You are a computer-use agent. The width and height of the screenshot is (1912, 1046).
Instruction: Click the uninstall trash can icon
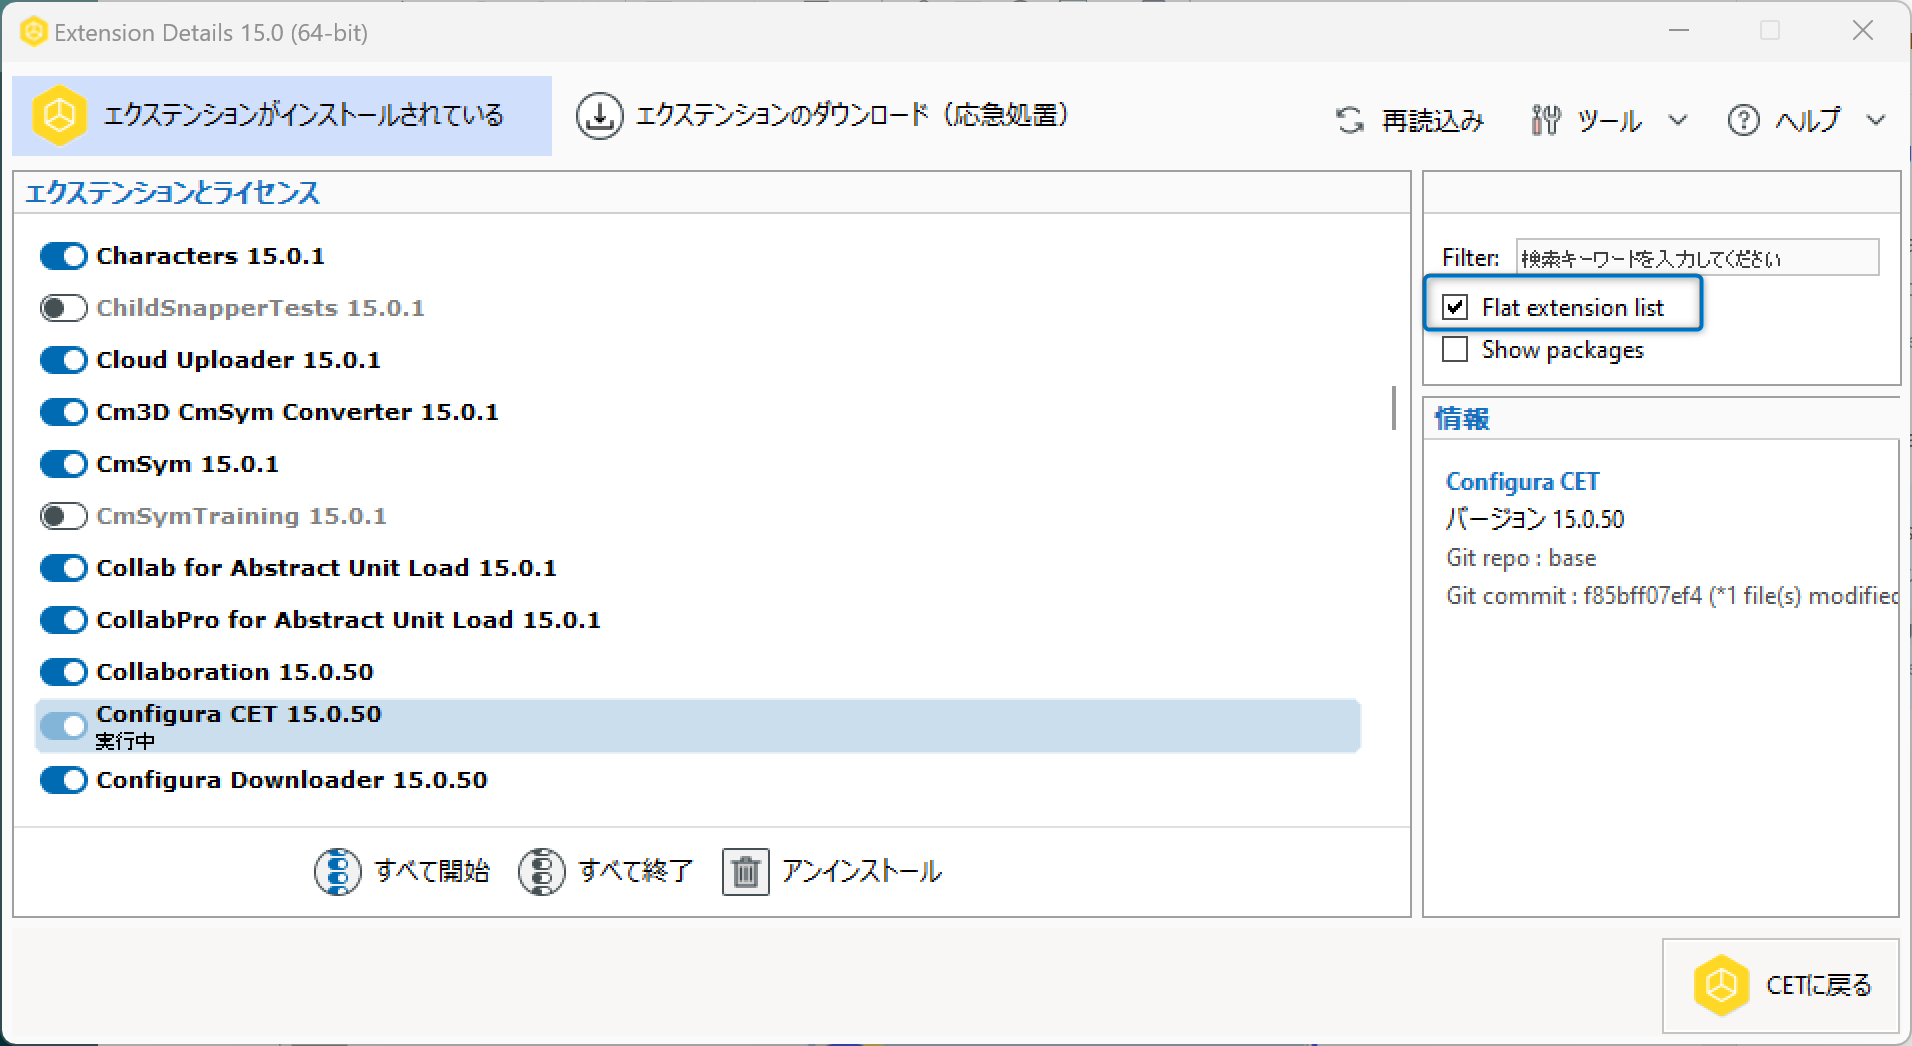coord(745,872)
